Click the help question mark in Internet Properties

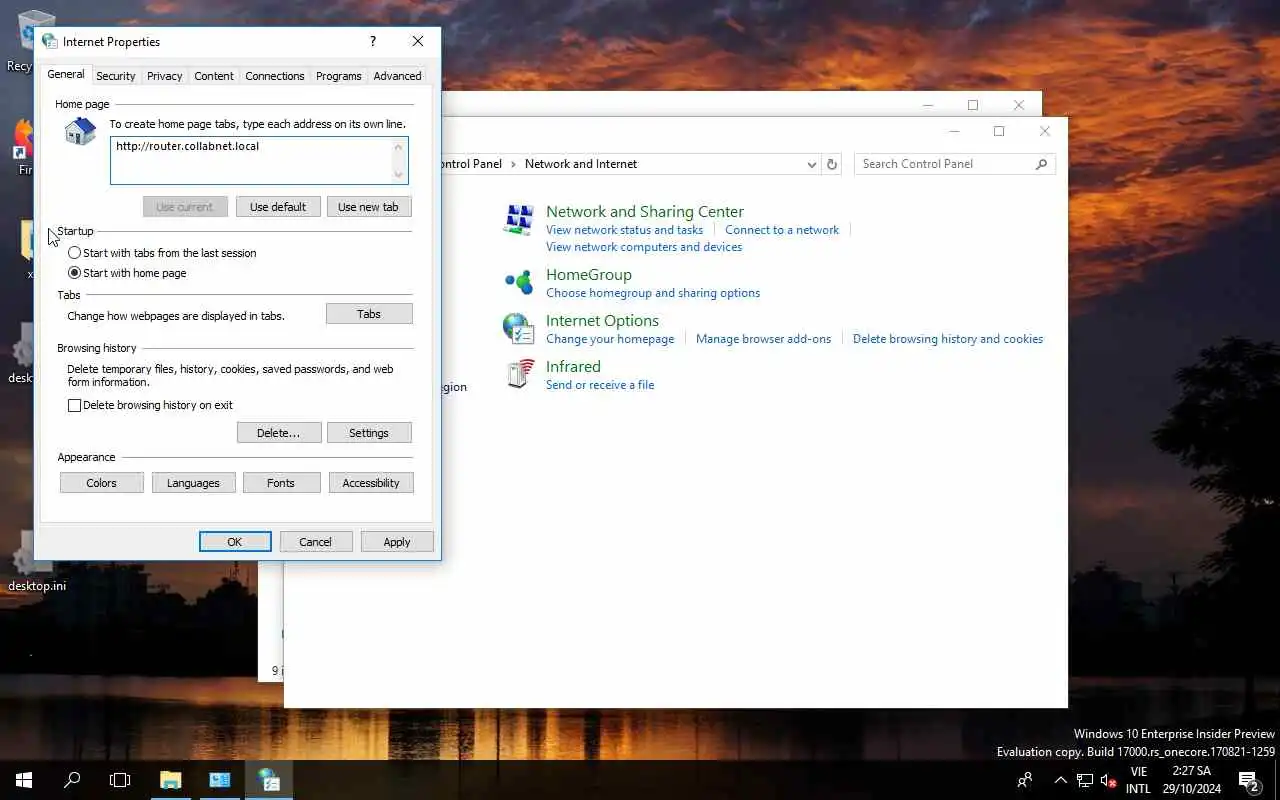click(373, 41)
